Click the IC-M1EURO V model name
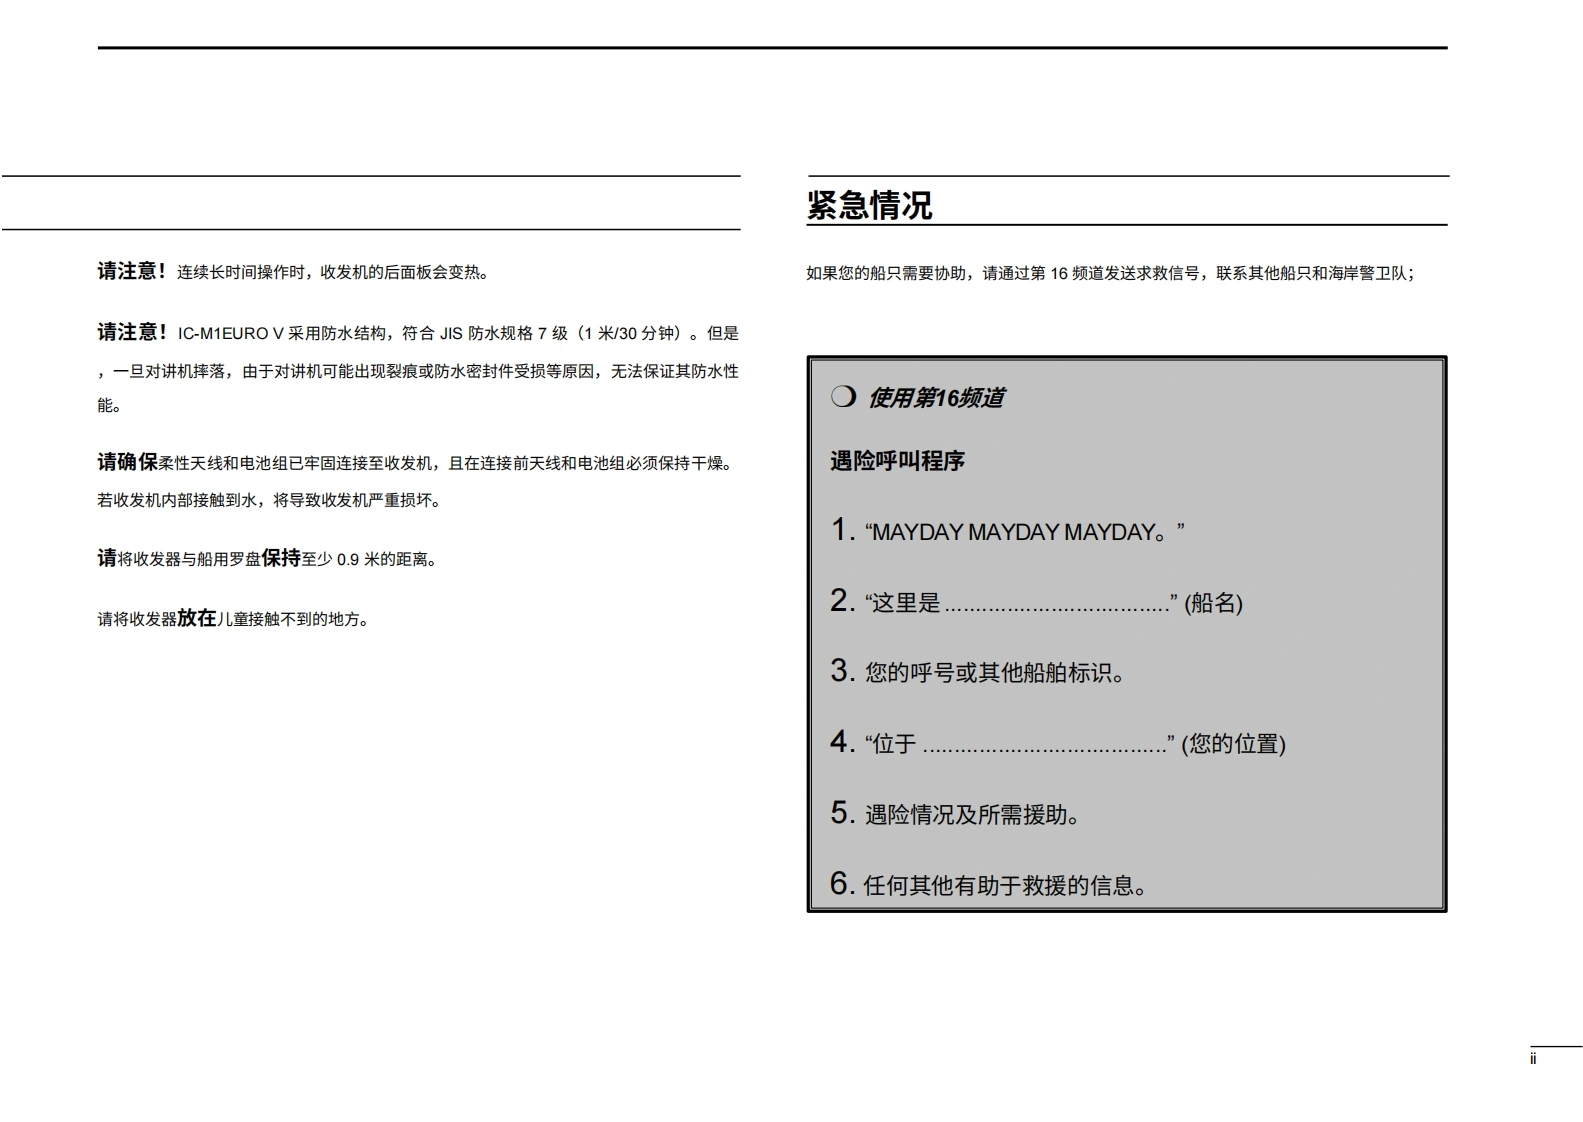This screenshot has height=1122, width=1583. pyautogui.click(x=231, y=334)
